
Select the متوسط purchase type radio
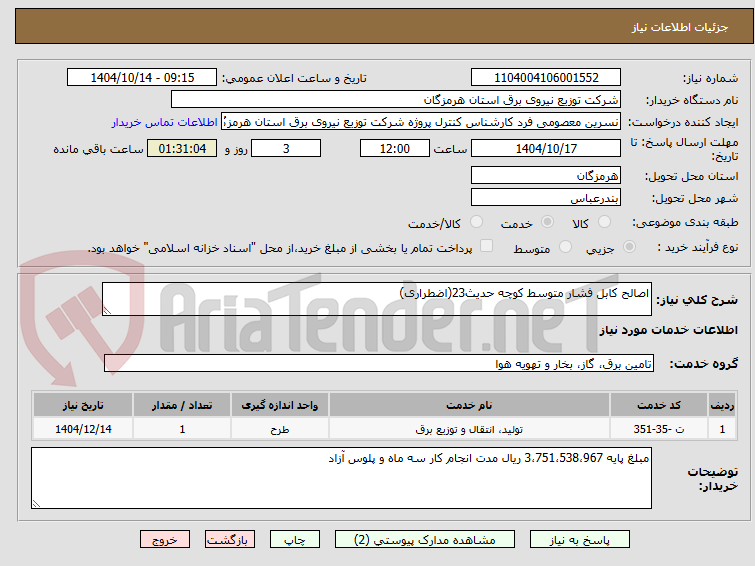565,247
